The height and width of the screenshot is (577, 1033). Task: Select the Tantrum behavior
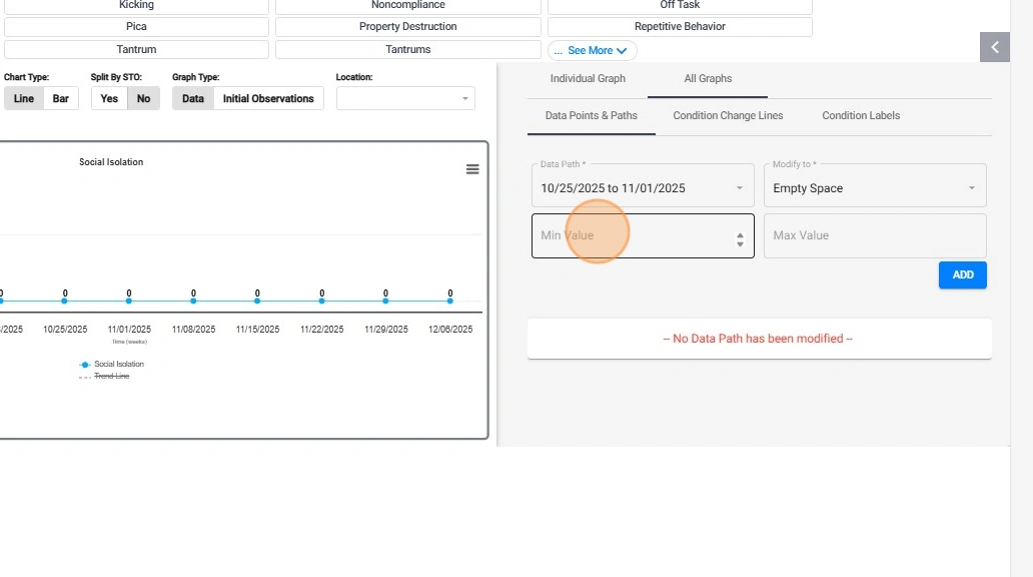click(x=136, y=49)
